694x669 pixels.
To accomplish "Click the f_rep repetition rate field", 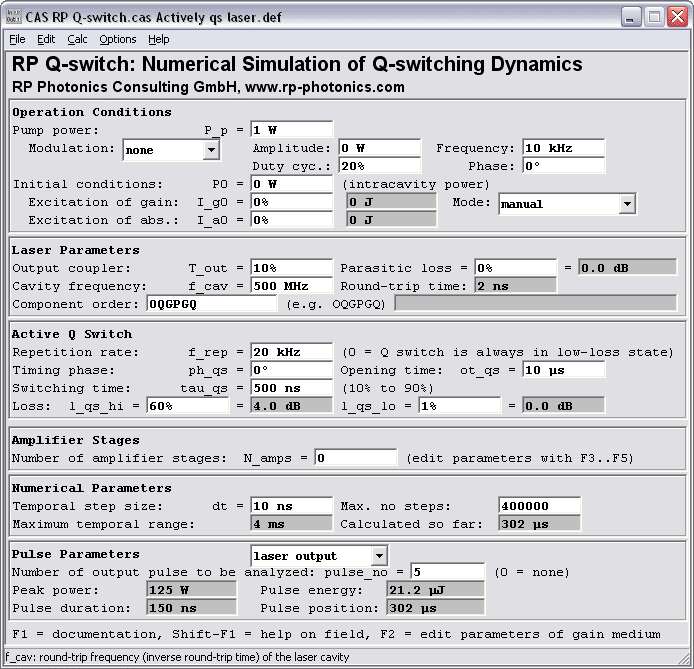I will [x=291, y=352].
